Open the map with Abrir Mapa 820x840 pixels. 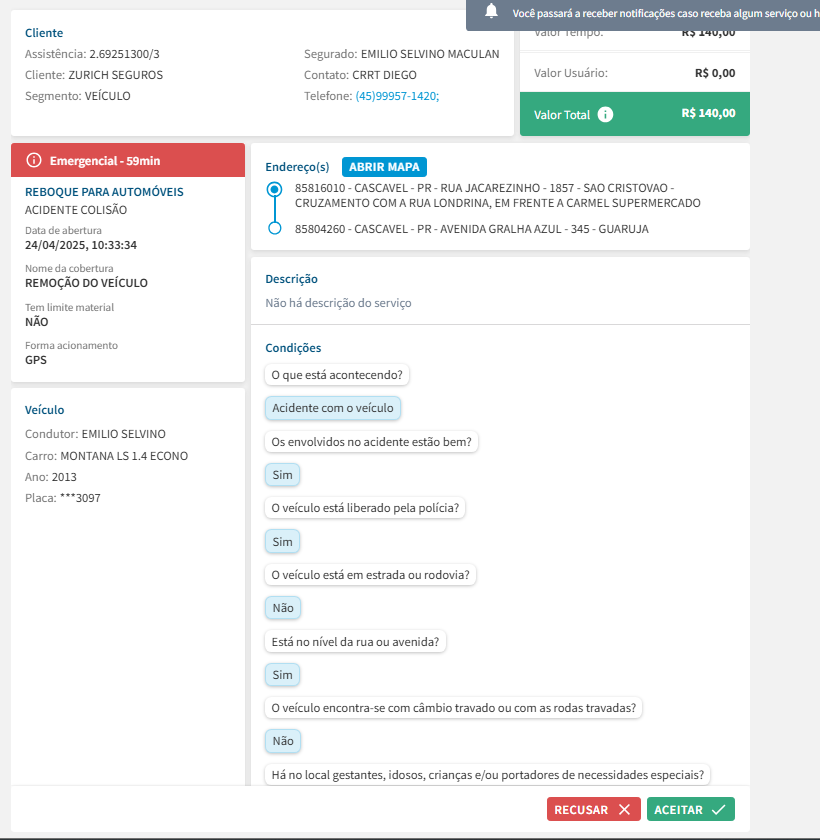pos(385,167)
